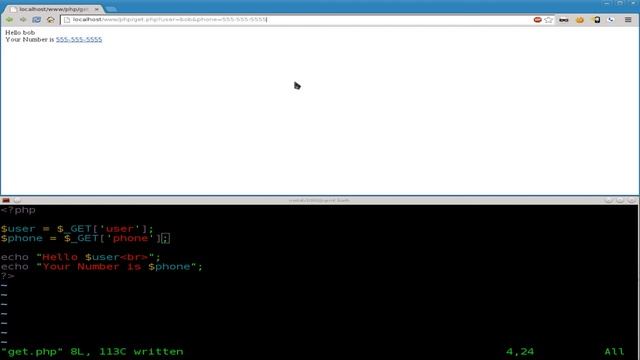Click the 'get.php 8L, 113C written' status
The image size is (640, 360).
click(93, 351)
